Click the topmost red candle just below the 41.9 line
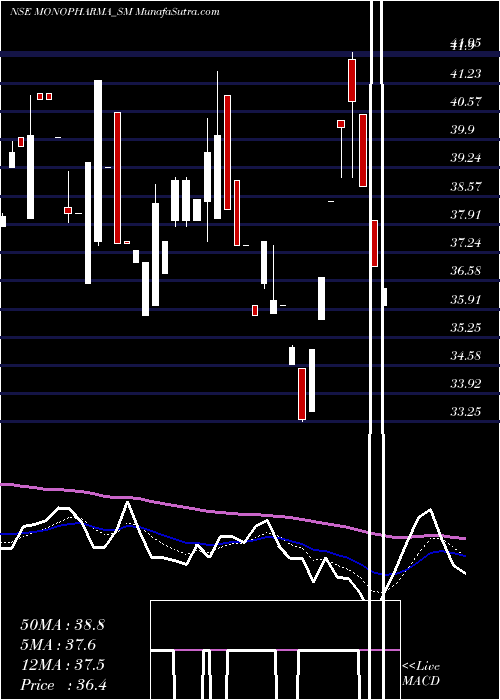Image resolution: width=500 pixels, height=700 pixels. point(352,80)
